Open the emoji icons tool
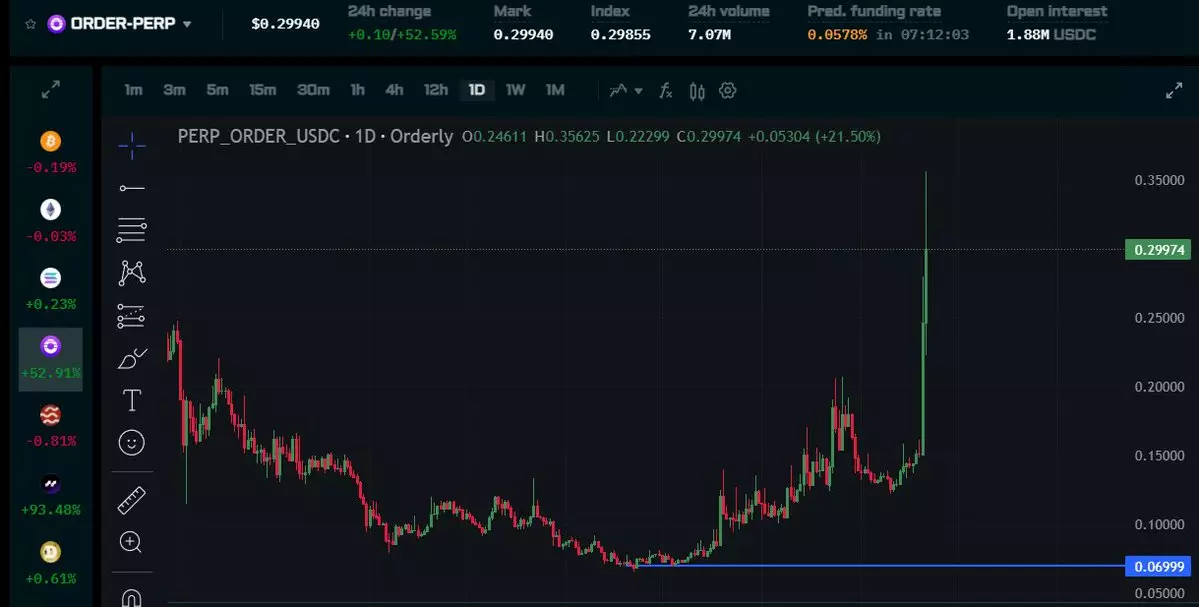 click(131, 442)
